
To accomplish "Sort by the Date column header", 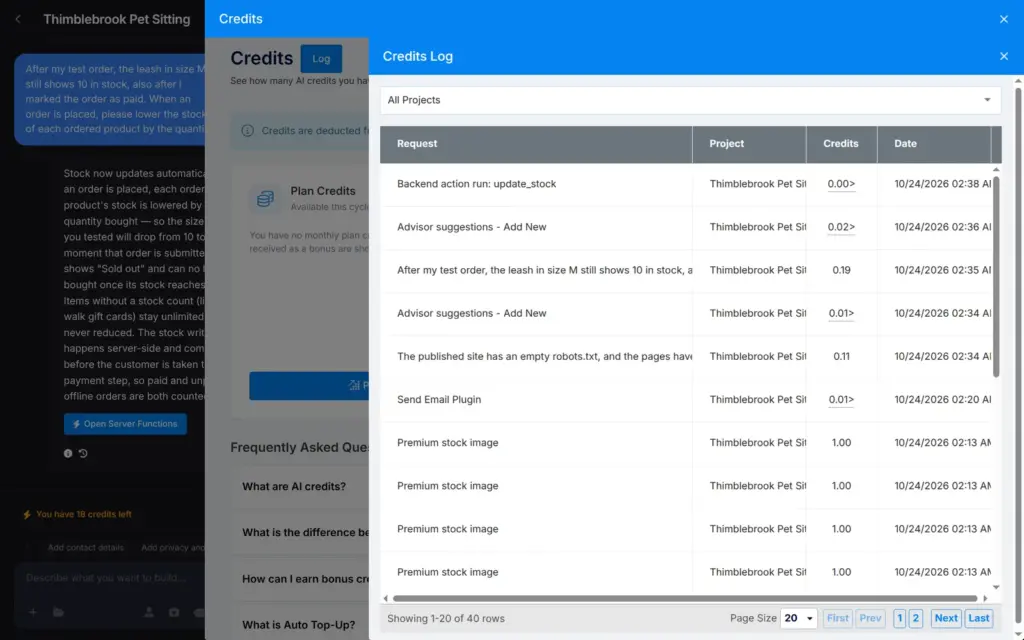I will pos(935,144).
